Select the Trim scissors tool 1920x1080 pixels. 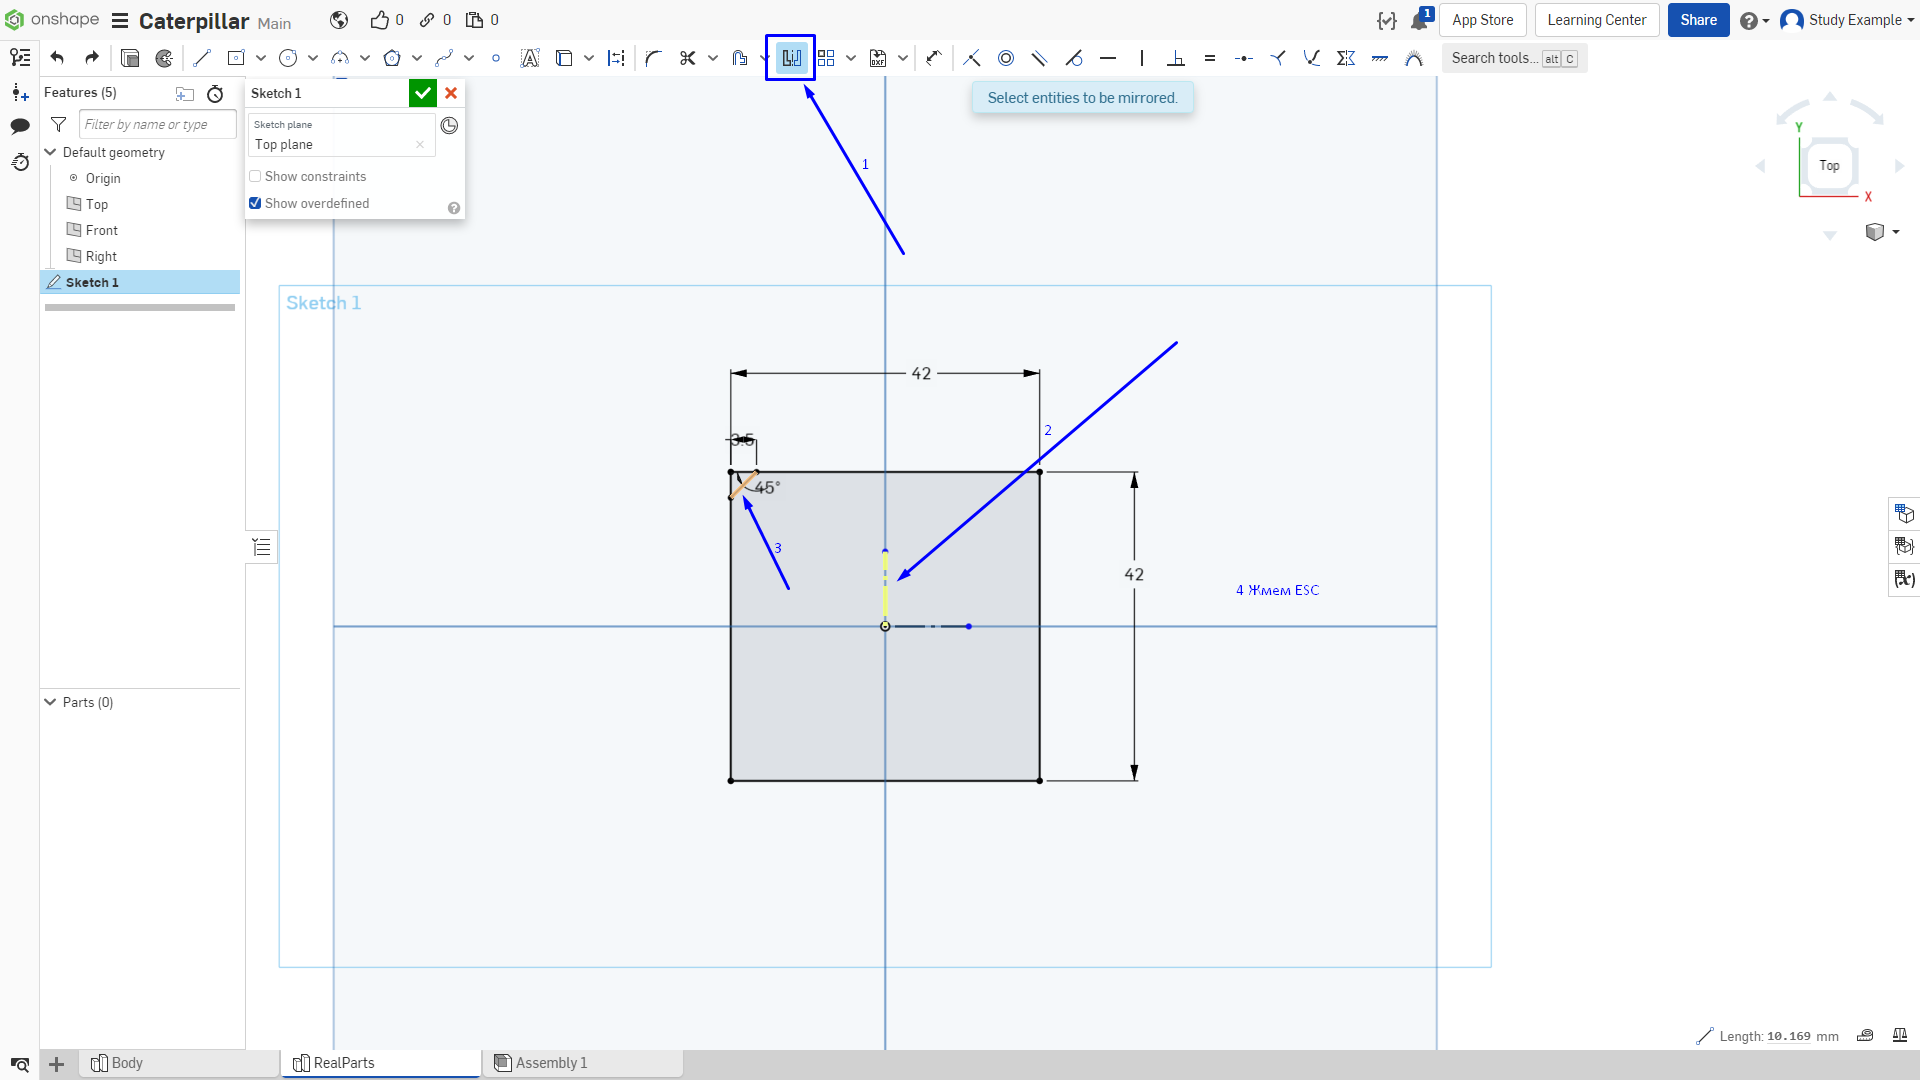tap(688, 58)
